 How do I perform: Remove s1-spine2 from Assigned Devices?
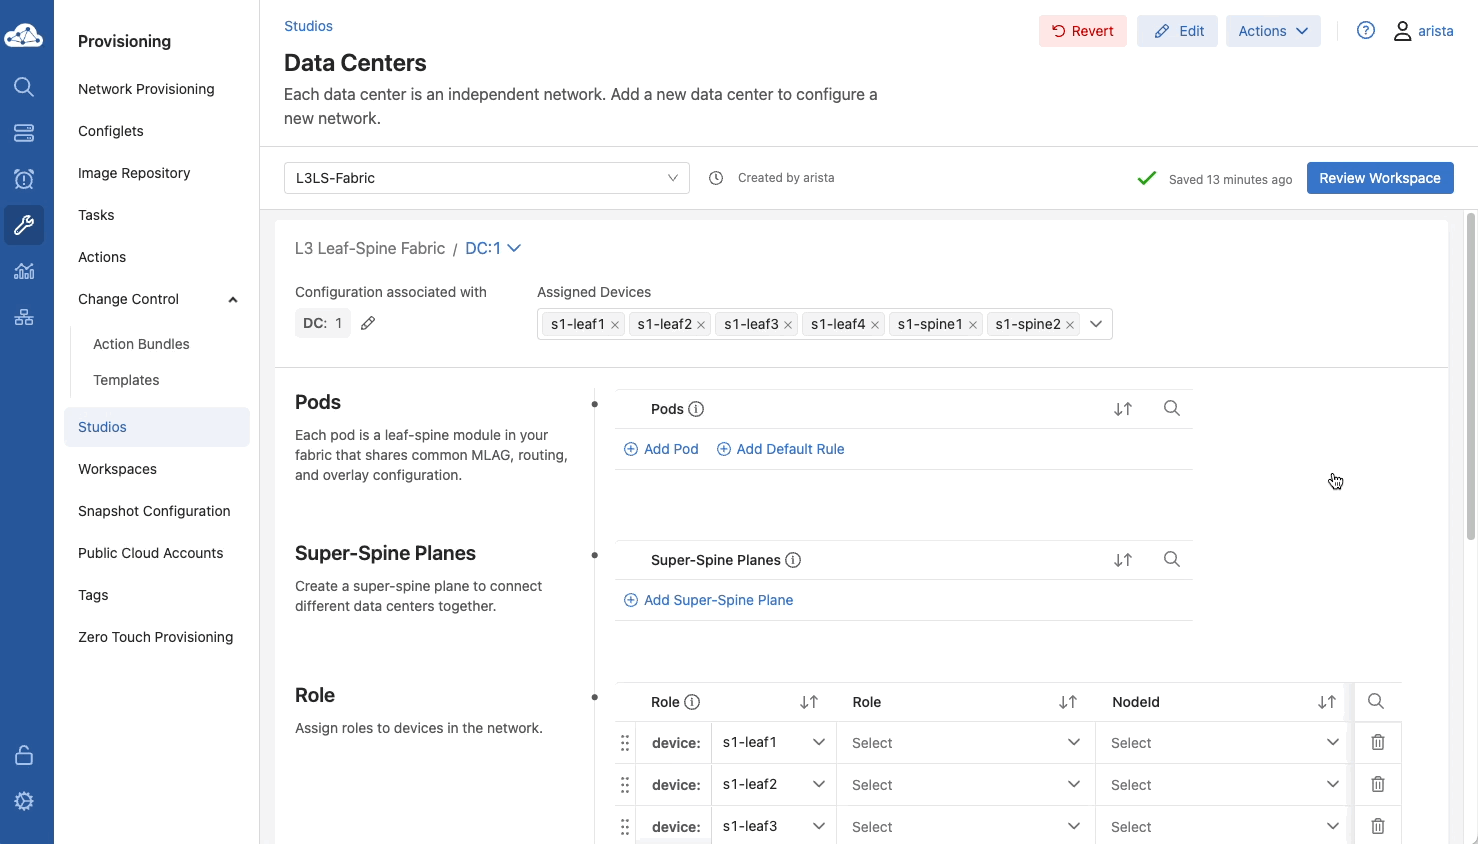click(x=1070, y=325)
